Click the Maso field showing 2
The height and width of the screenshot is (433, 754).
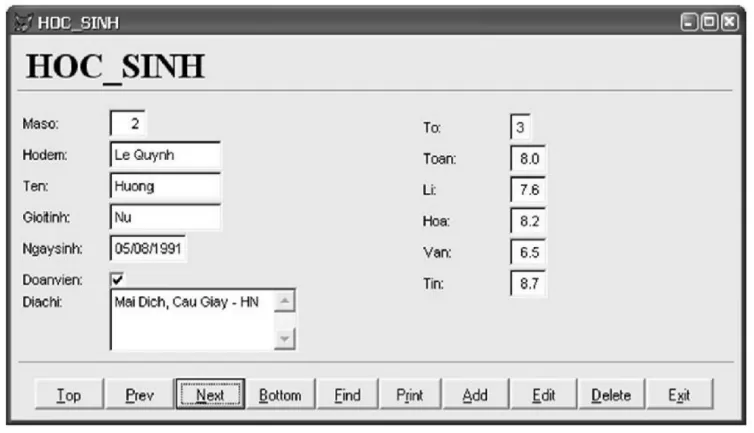click(128, 124)
